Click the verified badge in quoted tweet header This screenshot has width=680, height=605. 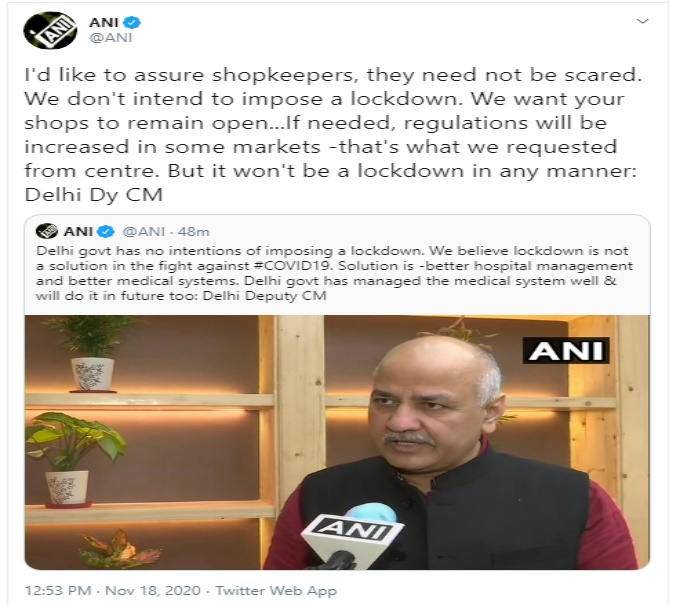[x=105, y=231]
